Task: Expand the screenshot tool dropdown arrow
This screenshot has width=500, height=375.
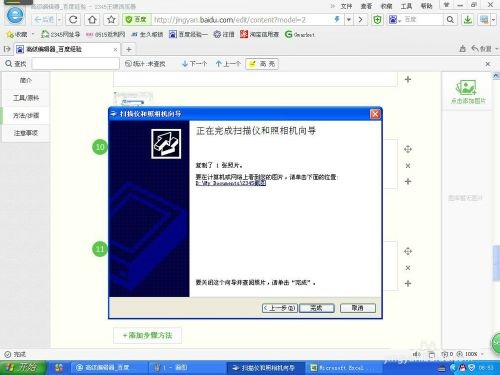Action: (493, 20)
